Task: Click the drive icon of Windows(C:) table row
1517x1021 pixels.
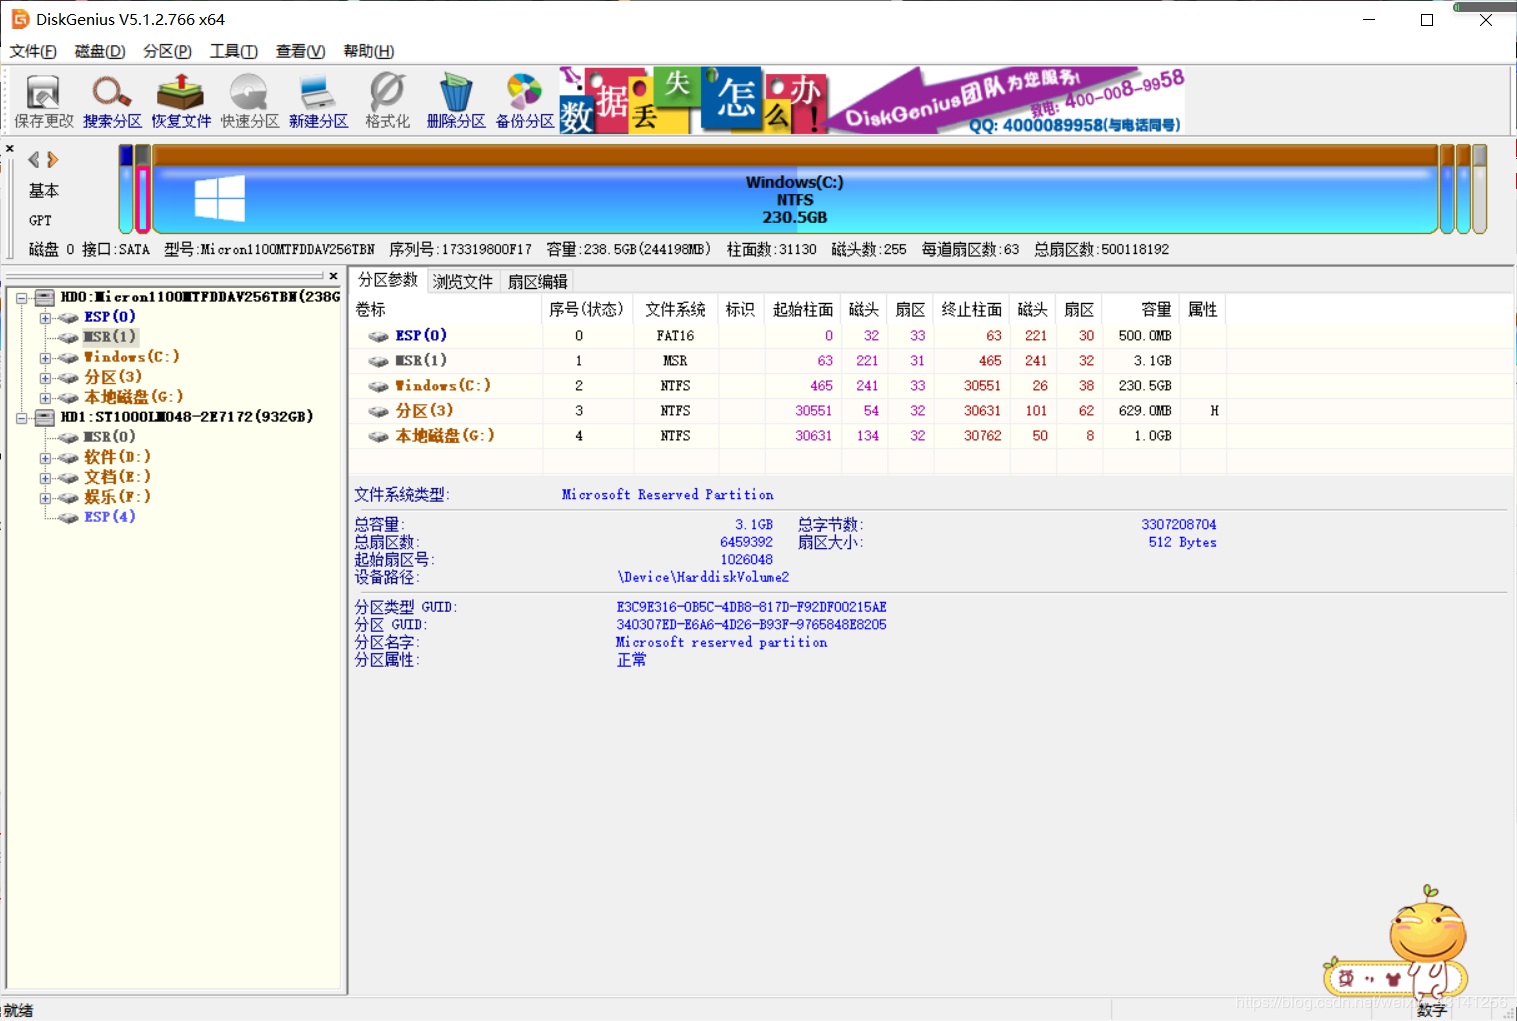Action: coord(378,386)
